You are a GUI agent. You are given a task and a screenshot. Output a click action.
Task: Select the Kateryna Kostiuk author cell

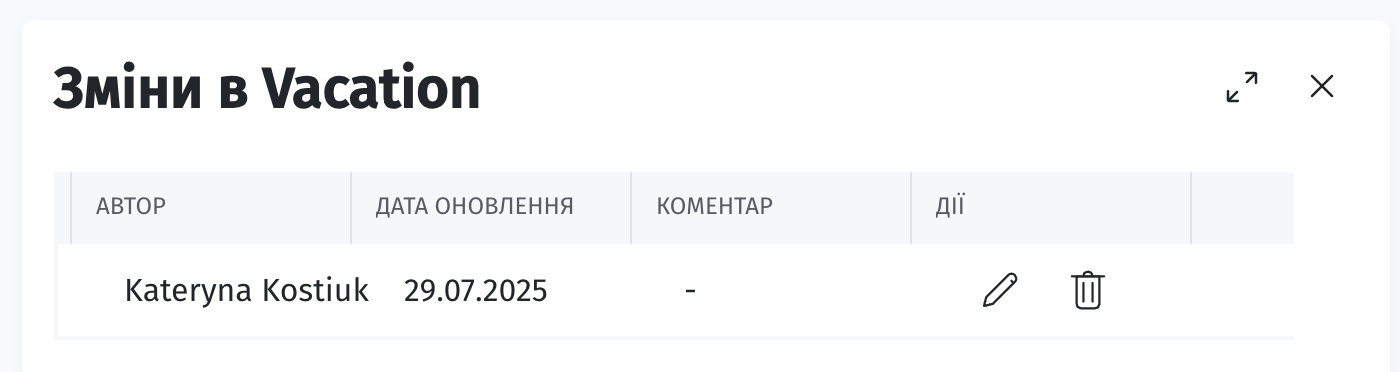coord(247,291)
